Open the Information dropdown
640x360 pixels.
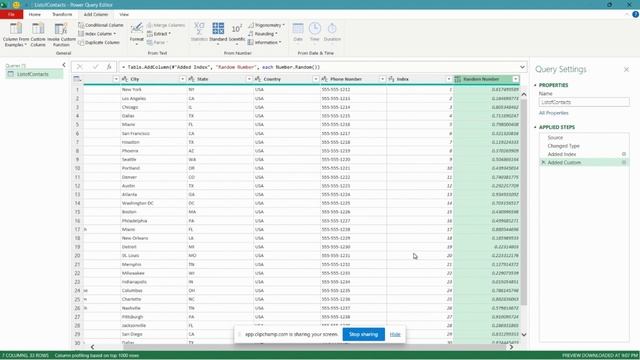[x=264, y=42]
